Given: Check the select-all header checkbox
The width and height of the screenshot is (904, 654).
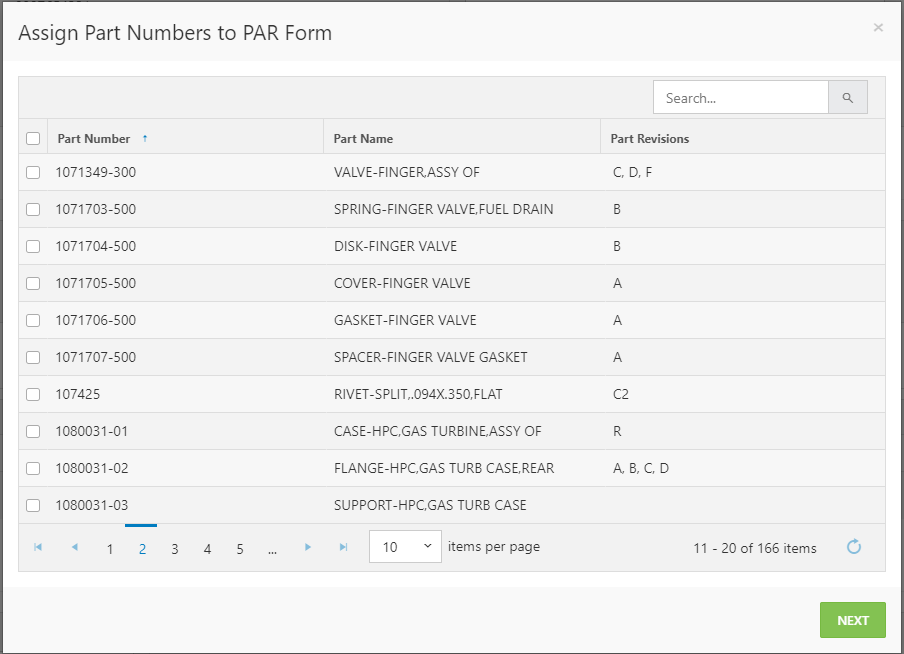Looking at the screenshot, I should (x=33, y=138).
